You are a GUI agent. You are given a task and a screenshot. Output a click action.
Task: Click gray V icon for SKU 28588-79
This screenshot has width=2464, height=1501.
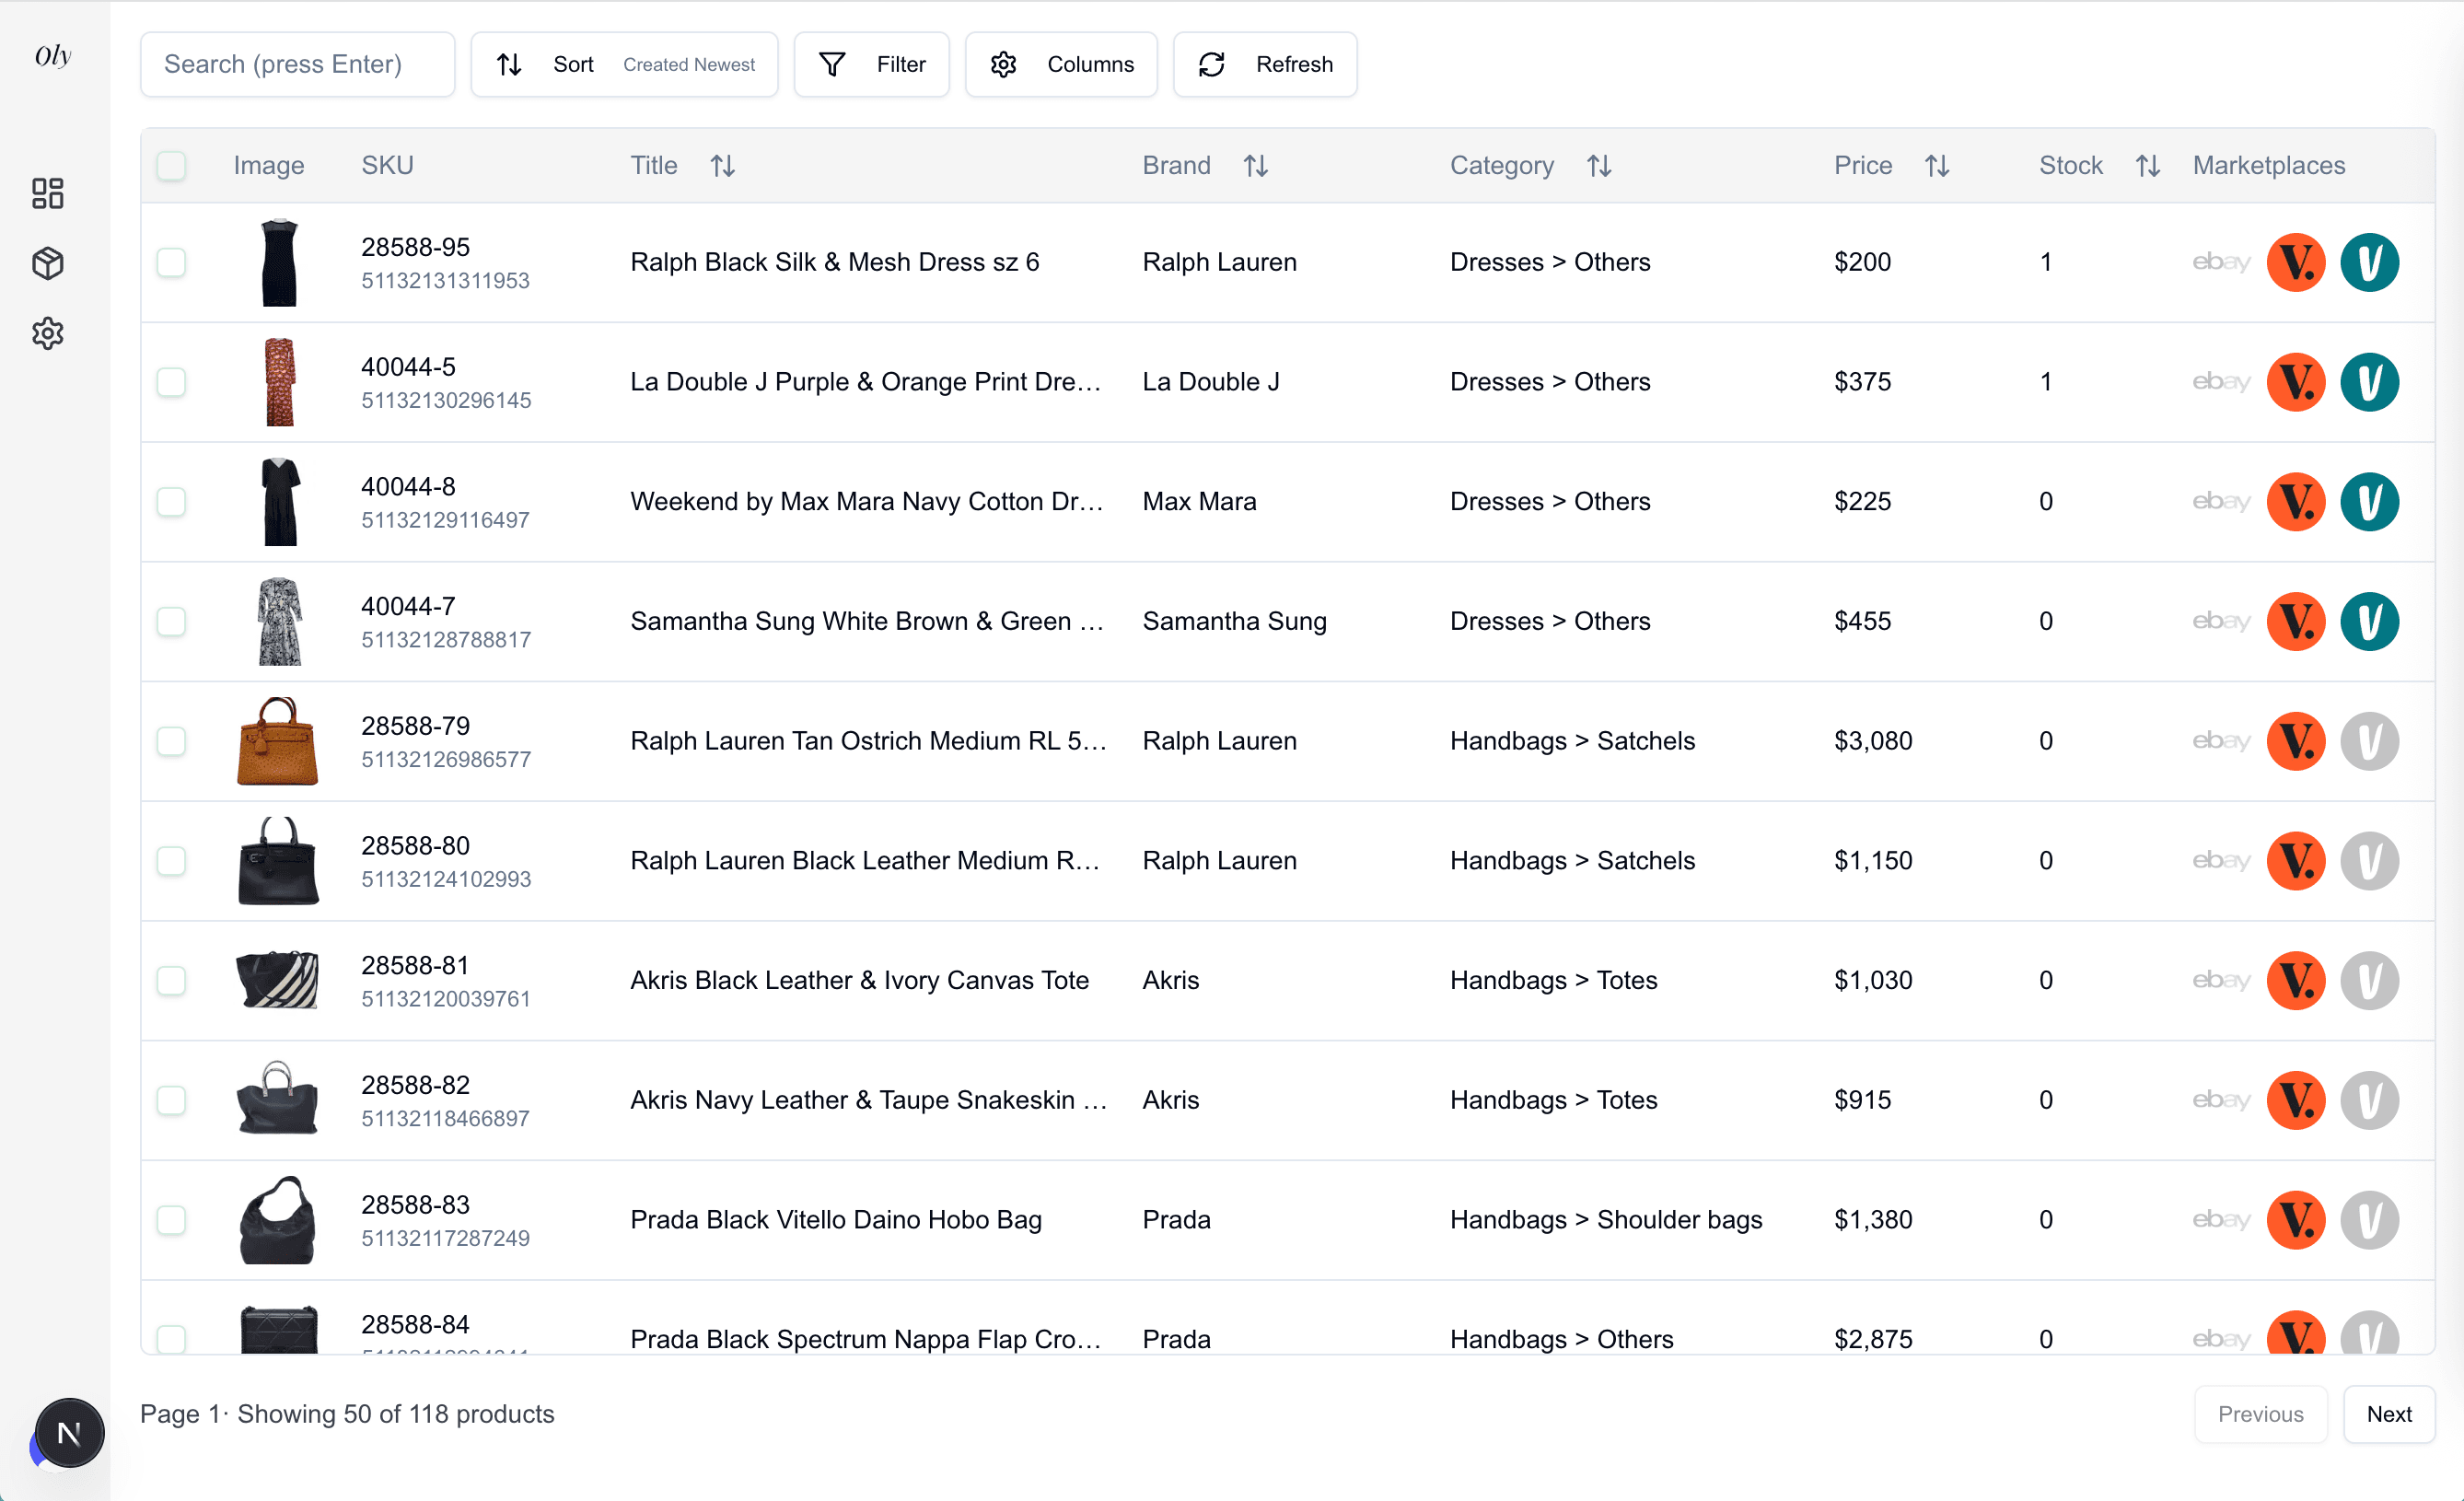[2369, 741]
